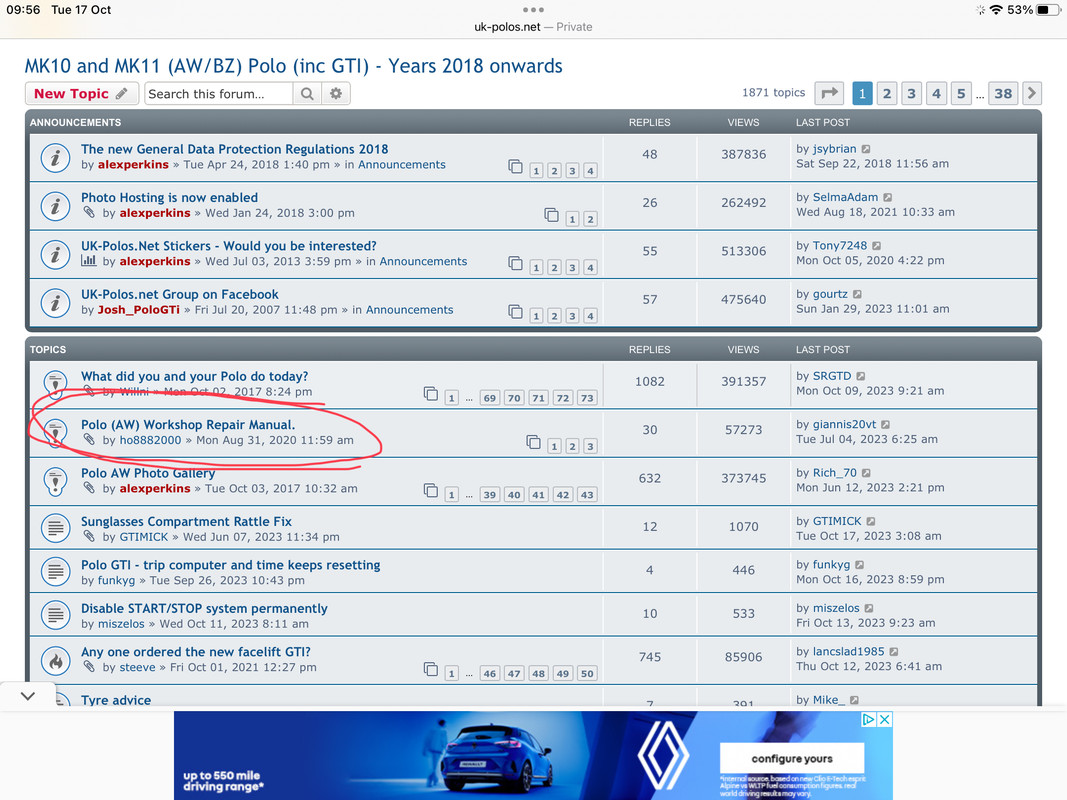
Task: View latest post icon by jsybrian
Action: [866, 149]
